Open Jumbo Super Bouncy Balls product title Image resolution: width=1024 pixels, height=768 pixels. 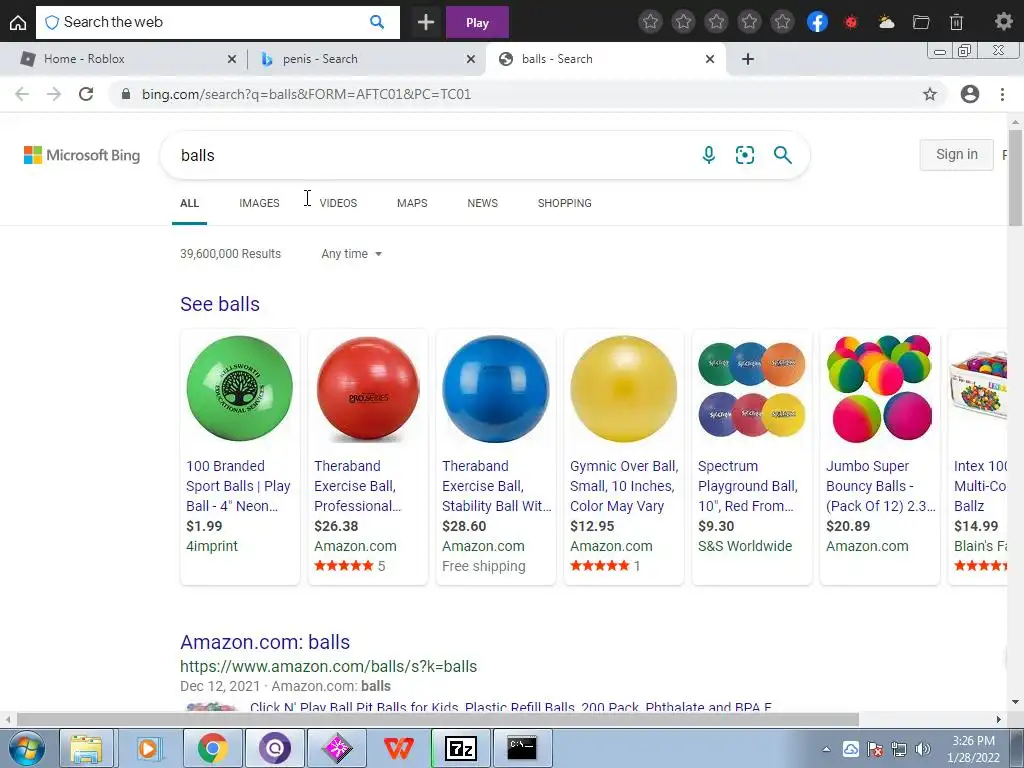881,486
